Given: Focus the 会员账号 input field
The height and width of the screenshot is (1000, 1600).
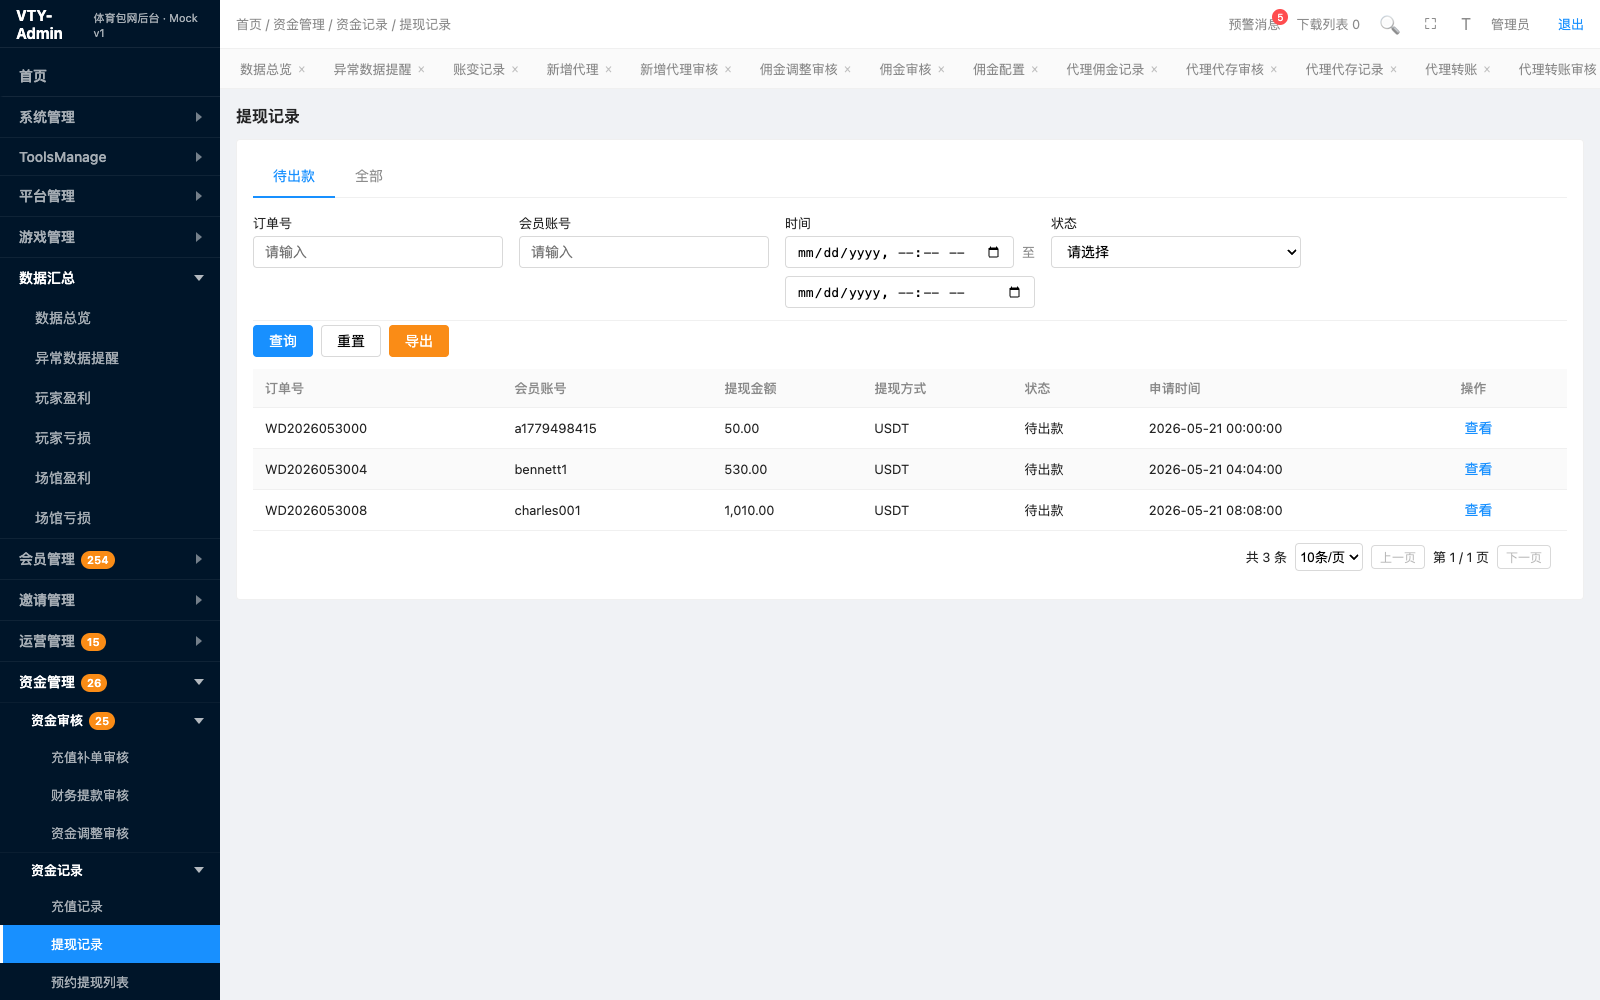Looking at the screenshot, I should (644, 252).
